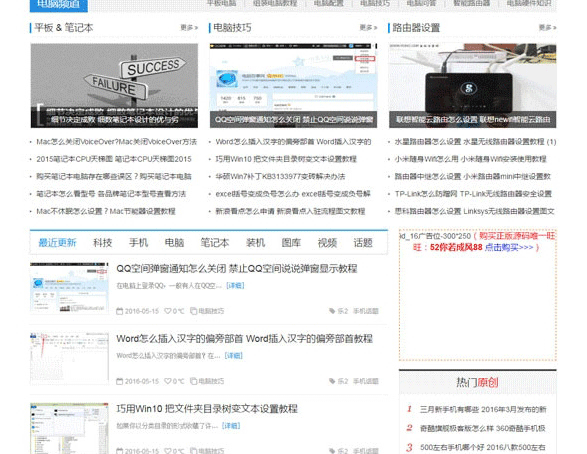Click caption 联想智能云路由怎么设置 on router image
The width and height of the screenshot is (587, 454).
point(473,120)
